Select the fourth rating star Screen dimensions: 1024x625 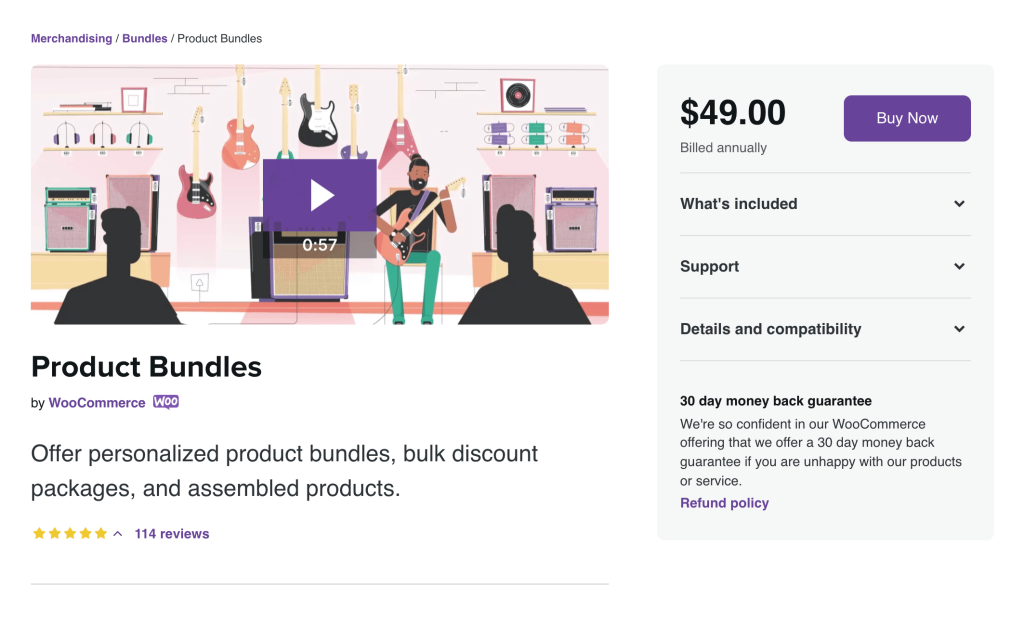86,533
